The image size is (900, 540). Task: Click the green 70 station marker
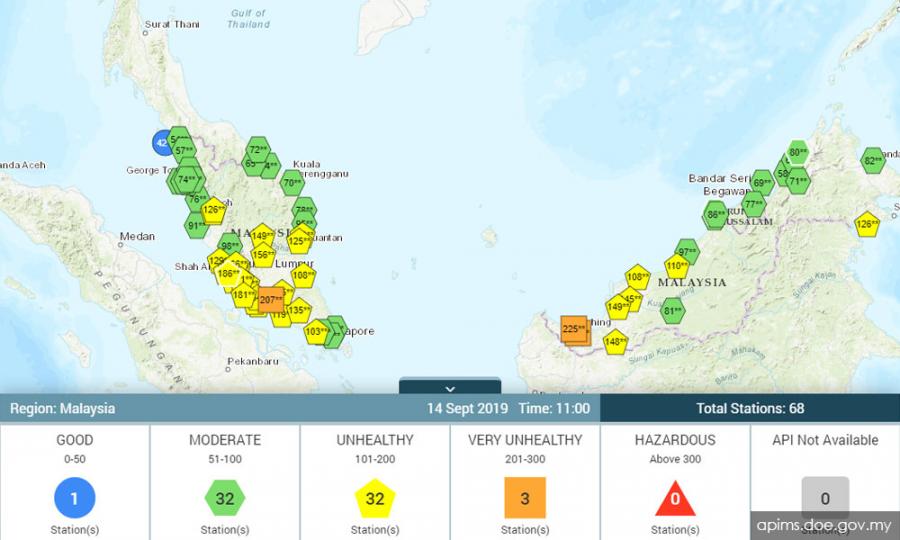pyautogui.click(x=292, y=184)
